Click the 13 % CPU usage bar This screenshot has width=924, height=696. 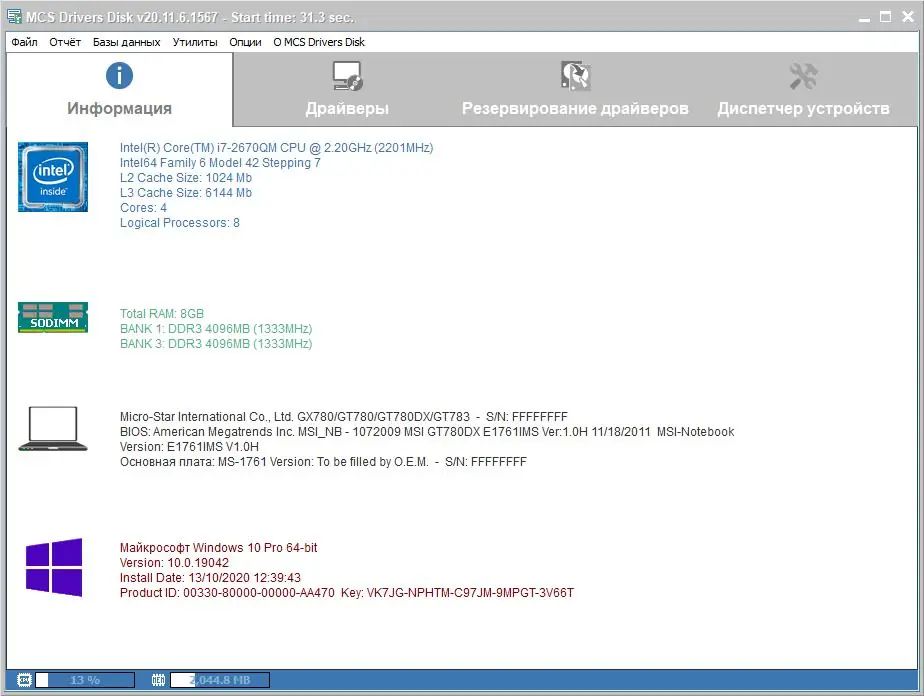(85, 680)
